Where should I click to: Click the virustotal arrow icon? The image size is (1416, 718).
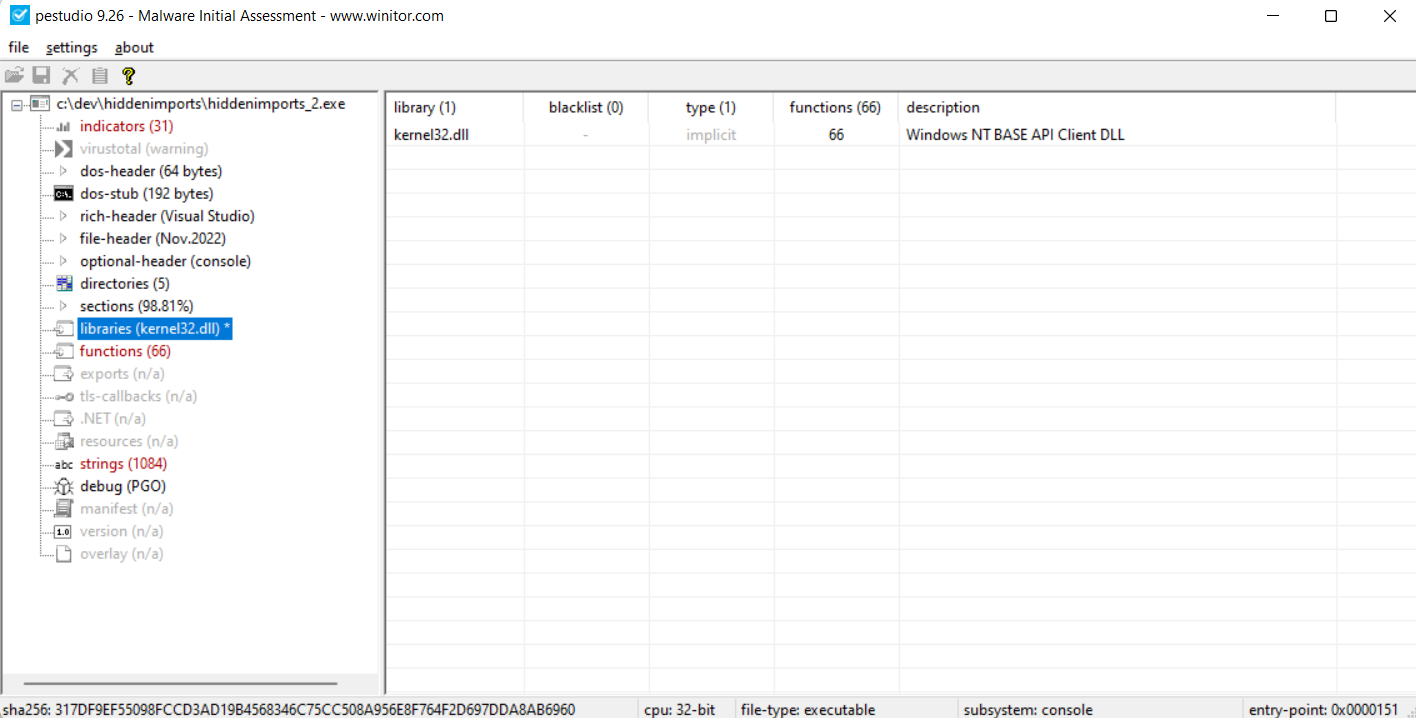[x=63, y=149]
